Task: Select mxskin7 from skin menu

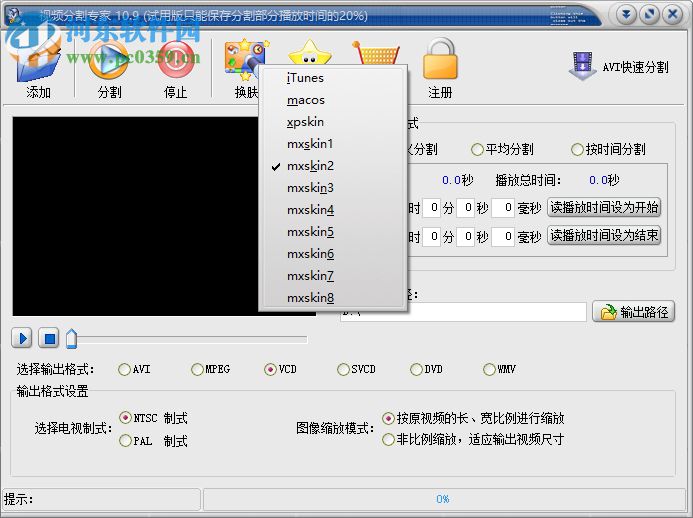Action: pos(332,276)
